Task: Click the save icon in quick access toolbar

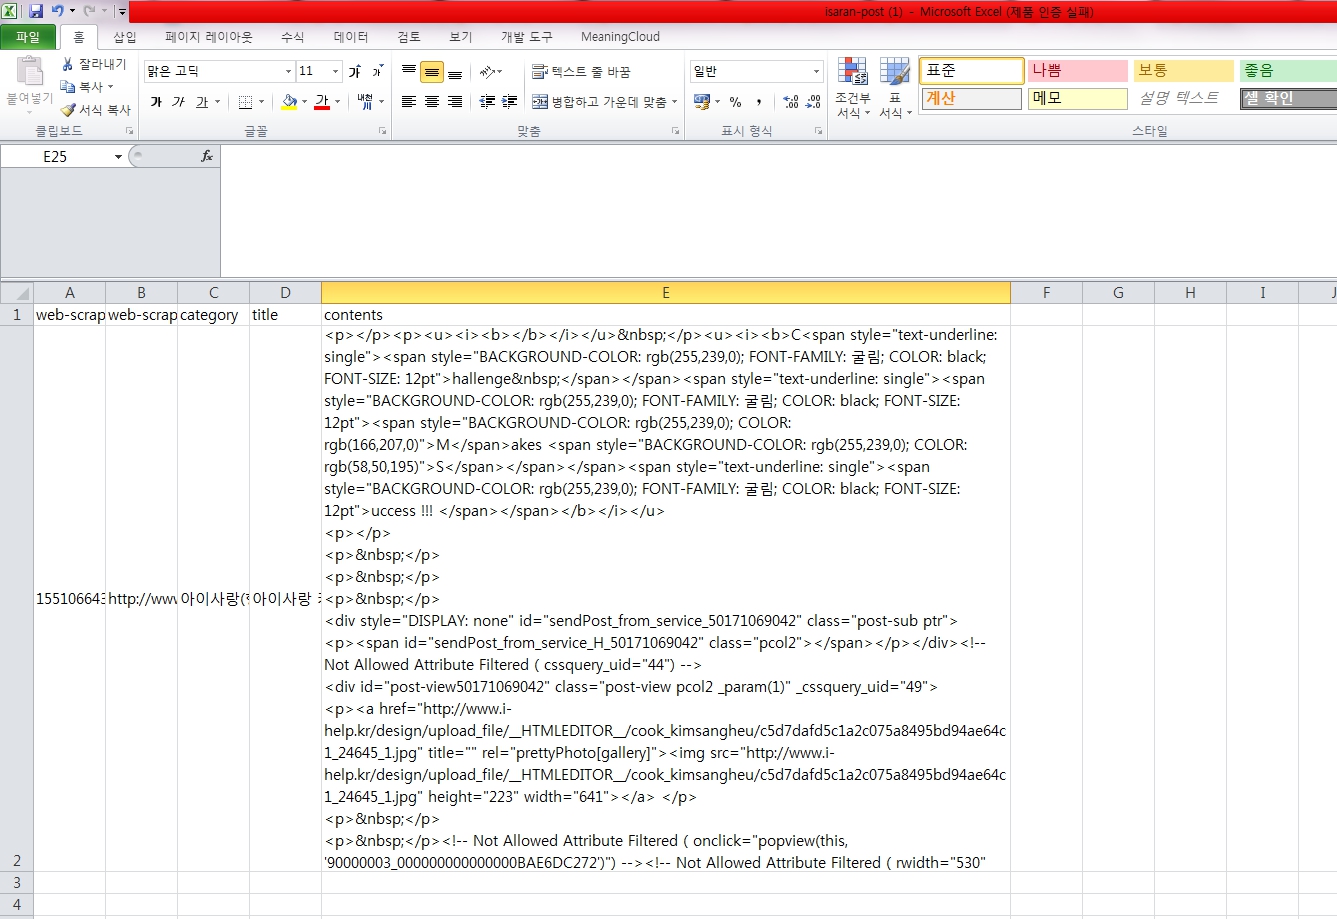Action: 36,11
